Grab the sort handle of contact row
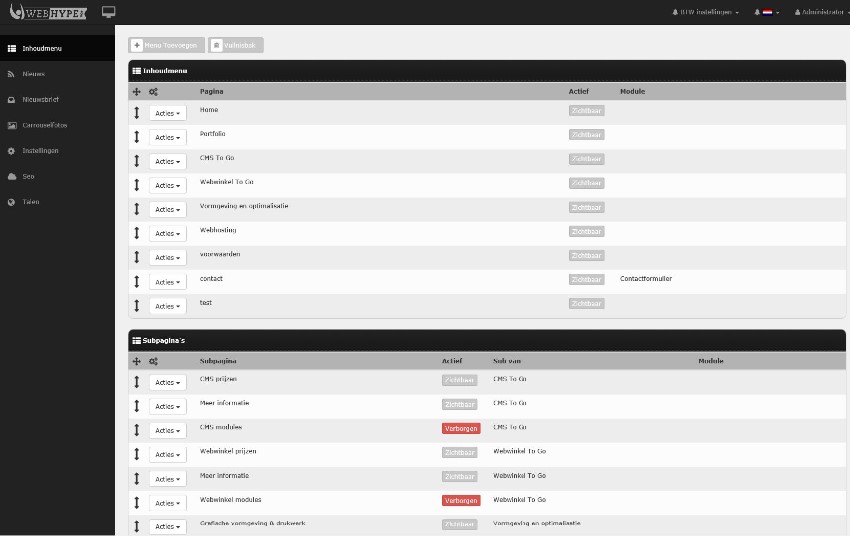The width and height of the screenshot is (850, 536). click(x=137, y=281)
